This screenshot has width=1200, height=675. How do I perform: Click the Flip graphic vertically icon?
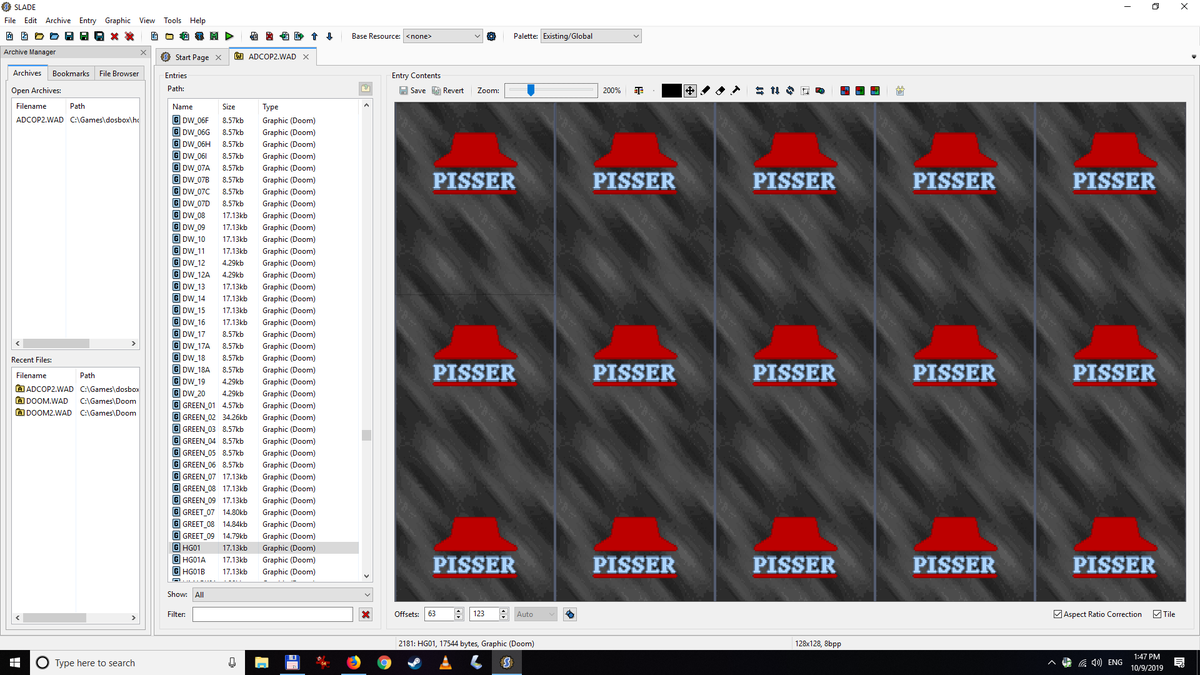coord(775,90)
